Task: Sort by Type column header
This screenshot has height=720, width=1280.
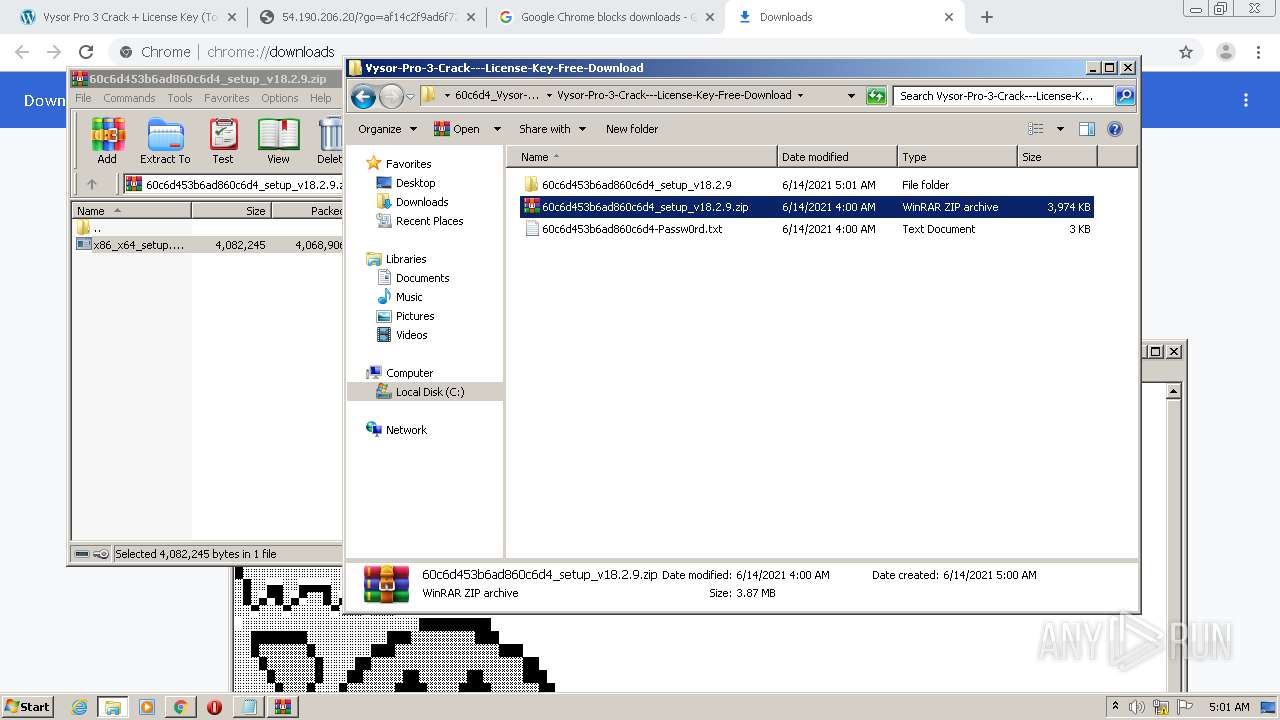Action: pyautogui.click(x=957, y=157)
